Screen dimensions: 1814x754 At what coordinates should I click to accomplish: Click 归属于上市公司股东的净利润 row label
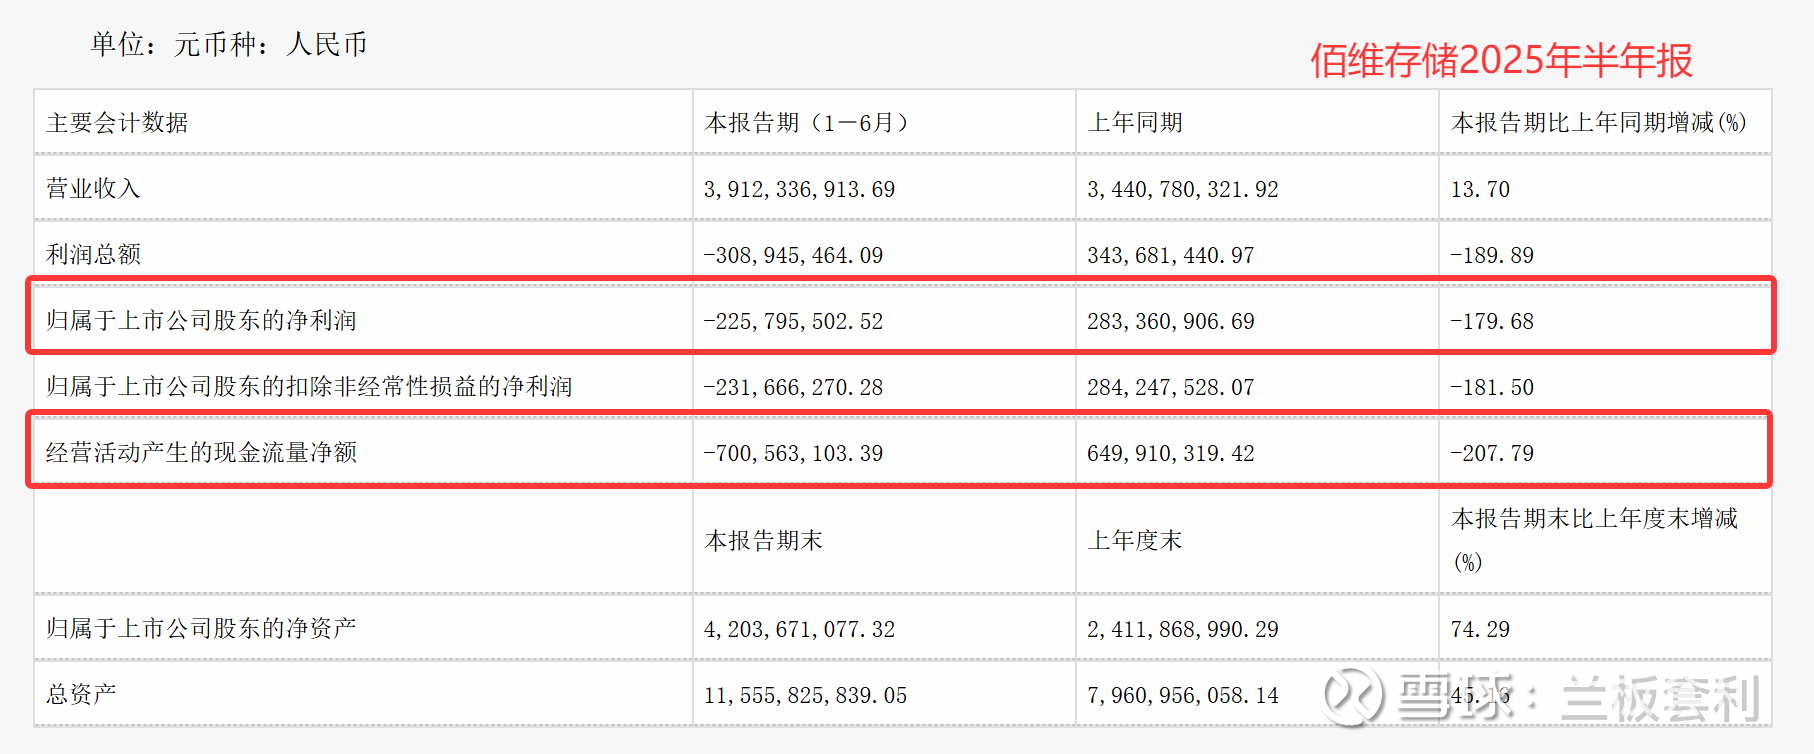pyautogui.click(x=201, y=321)
